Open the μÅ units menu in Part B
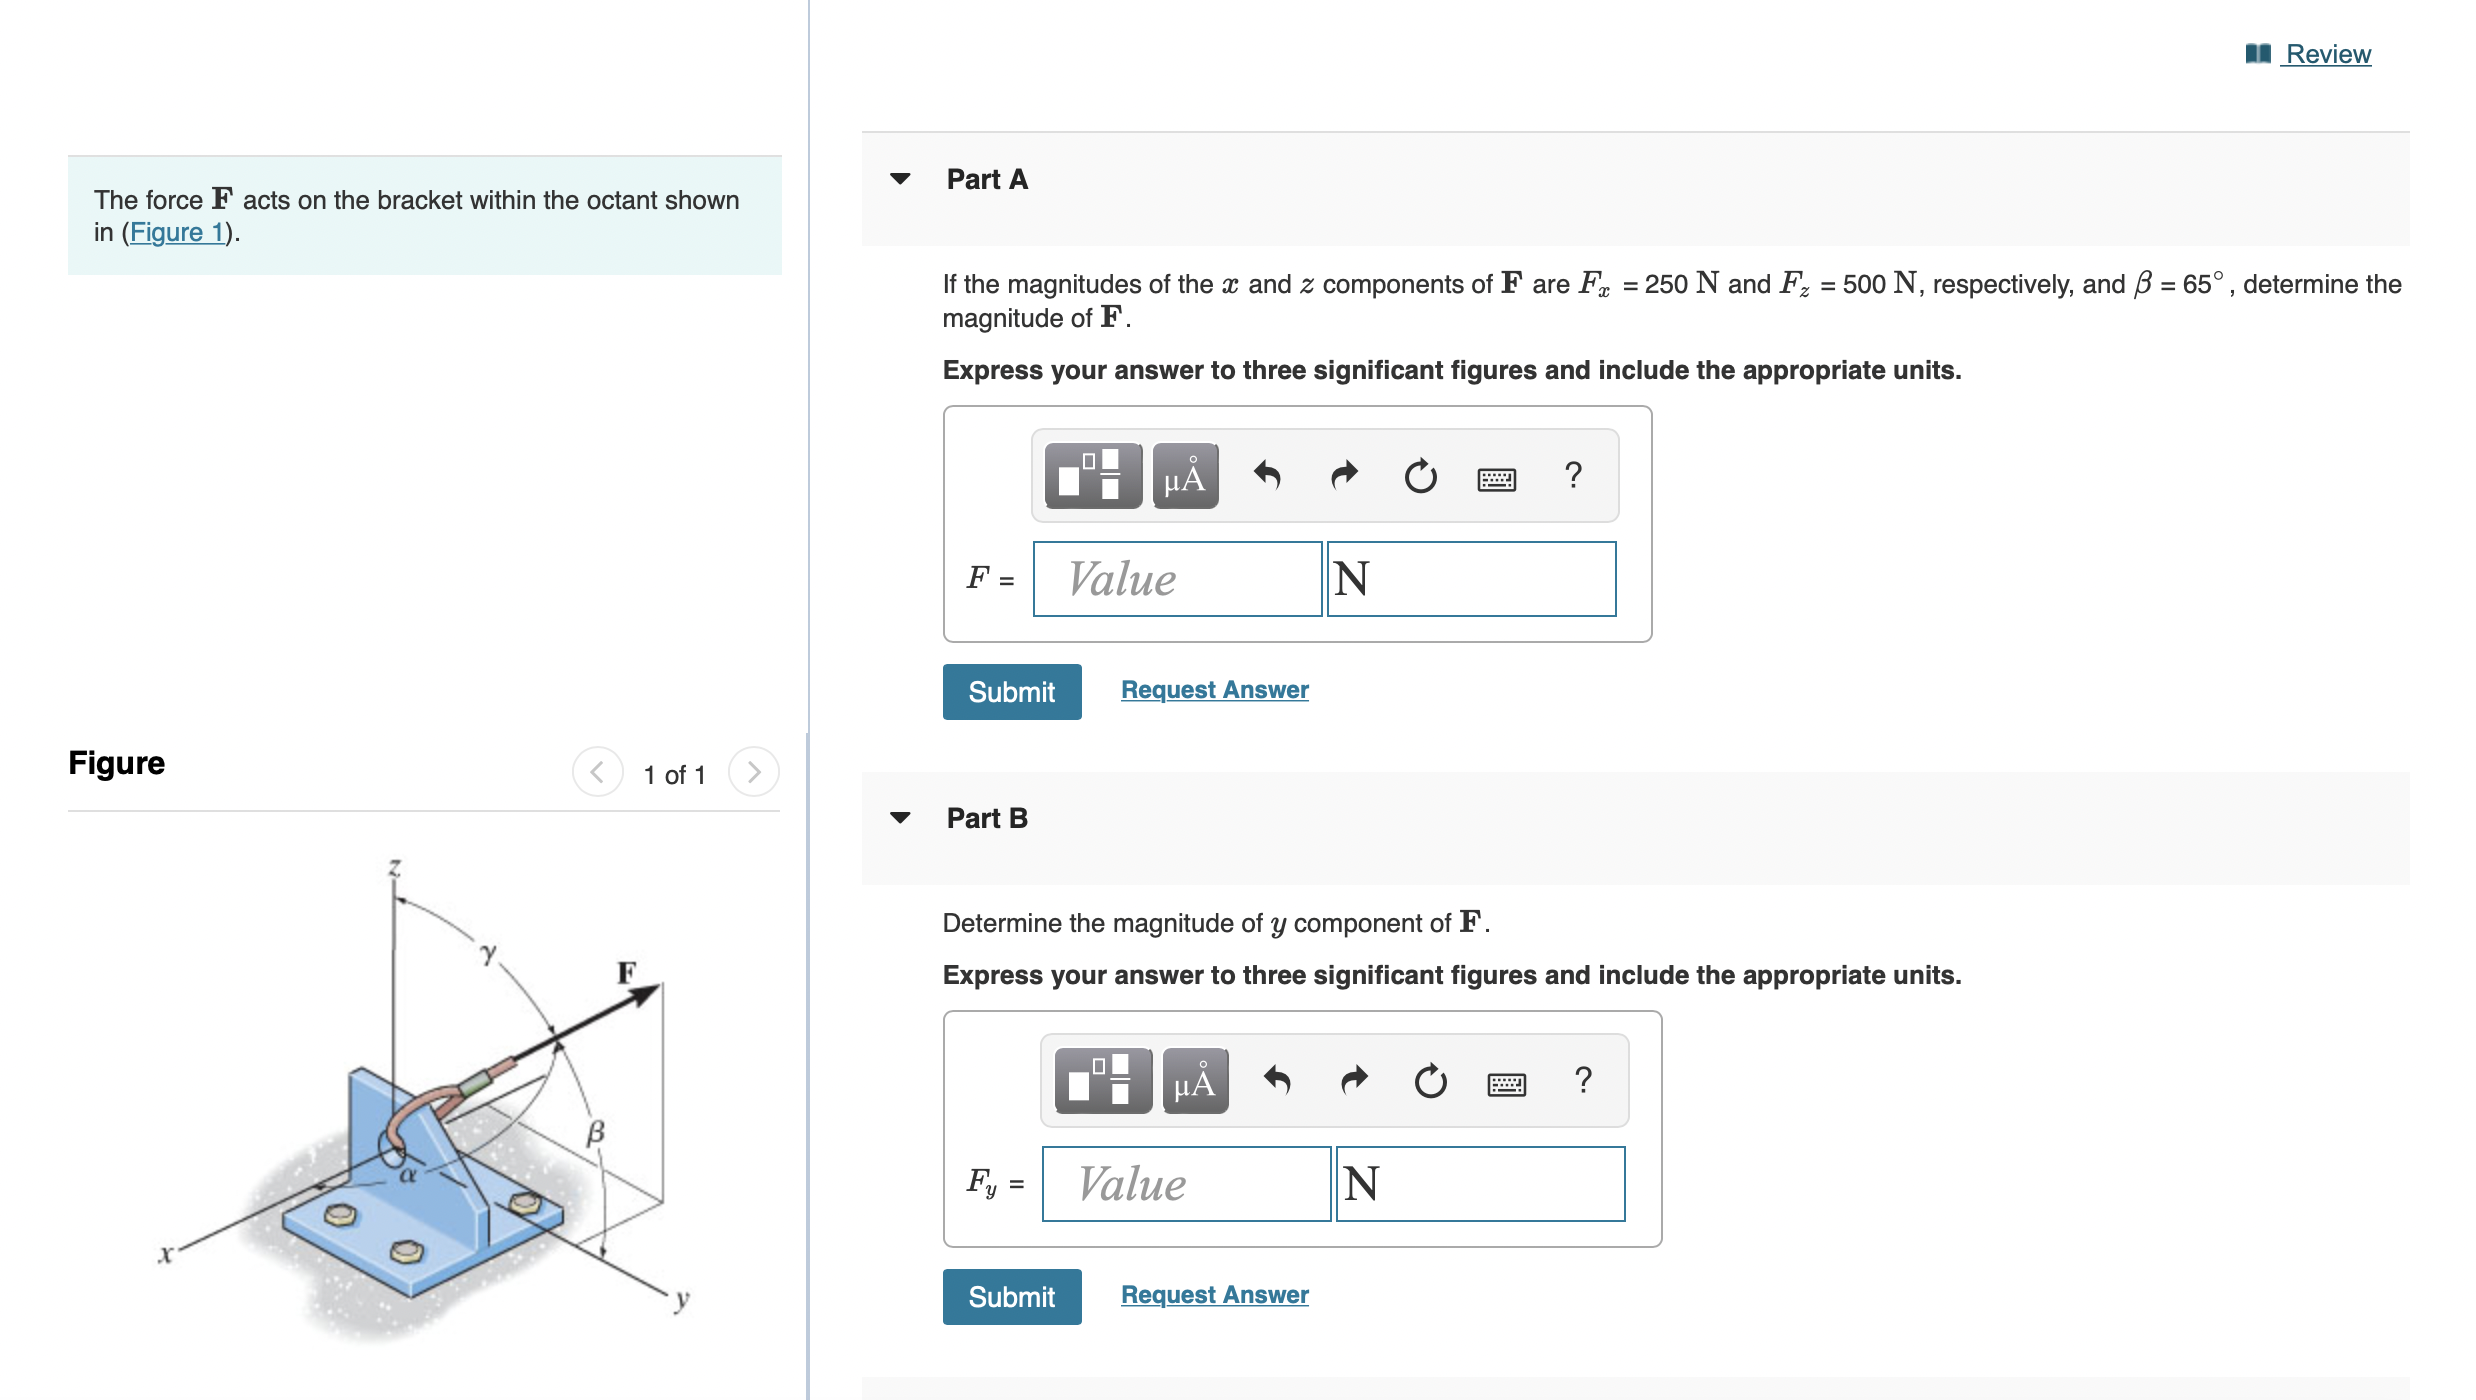The width and height of the screenshot is (2476, 1400). click(1193, 1080)
